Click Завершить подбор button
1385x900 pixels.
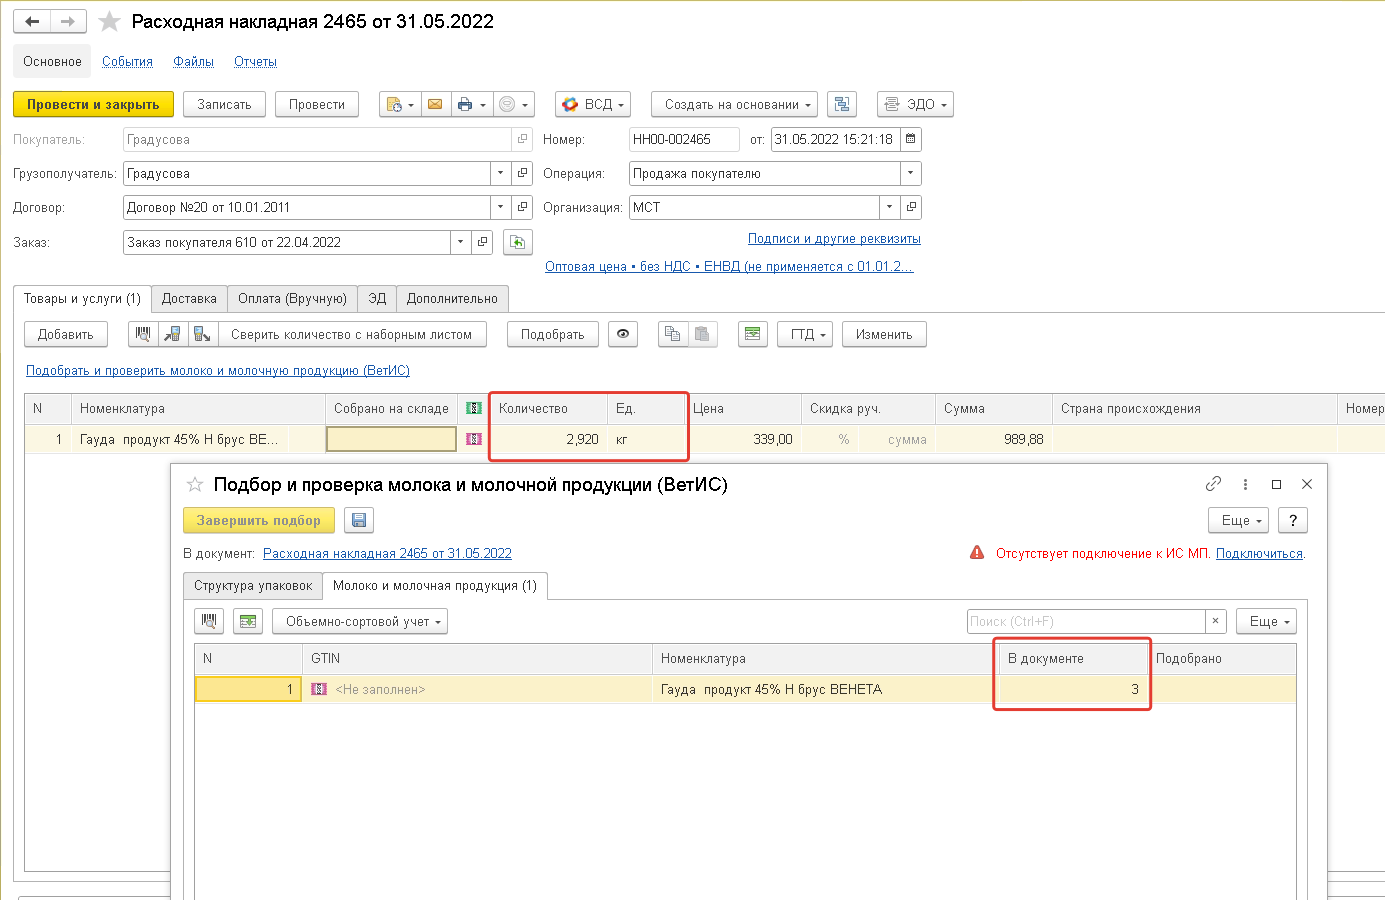point(259,520)
